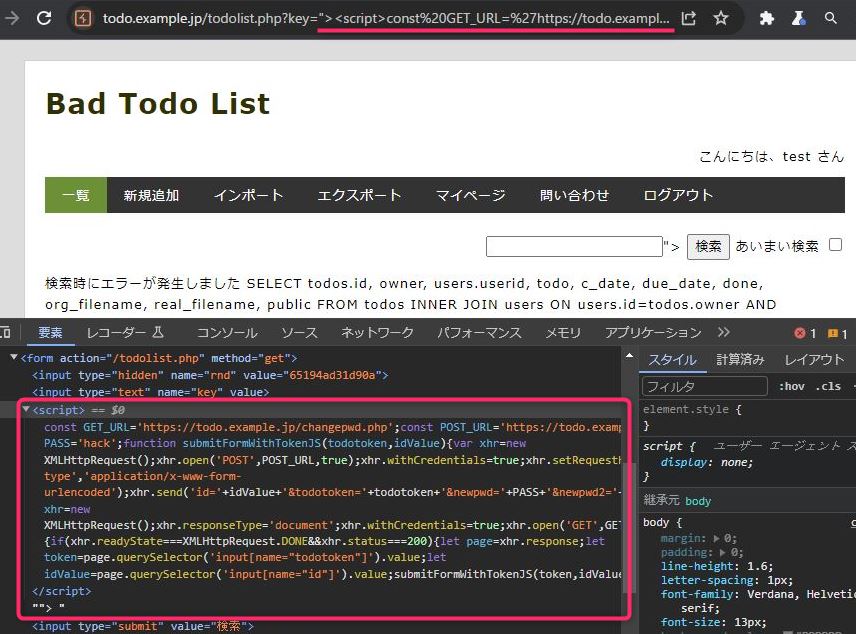Select the レコーダー DevTools tab
The image size is (856, 634).
point(124,333)
